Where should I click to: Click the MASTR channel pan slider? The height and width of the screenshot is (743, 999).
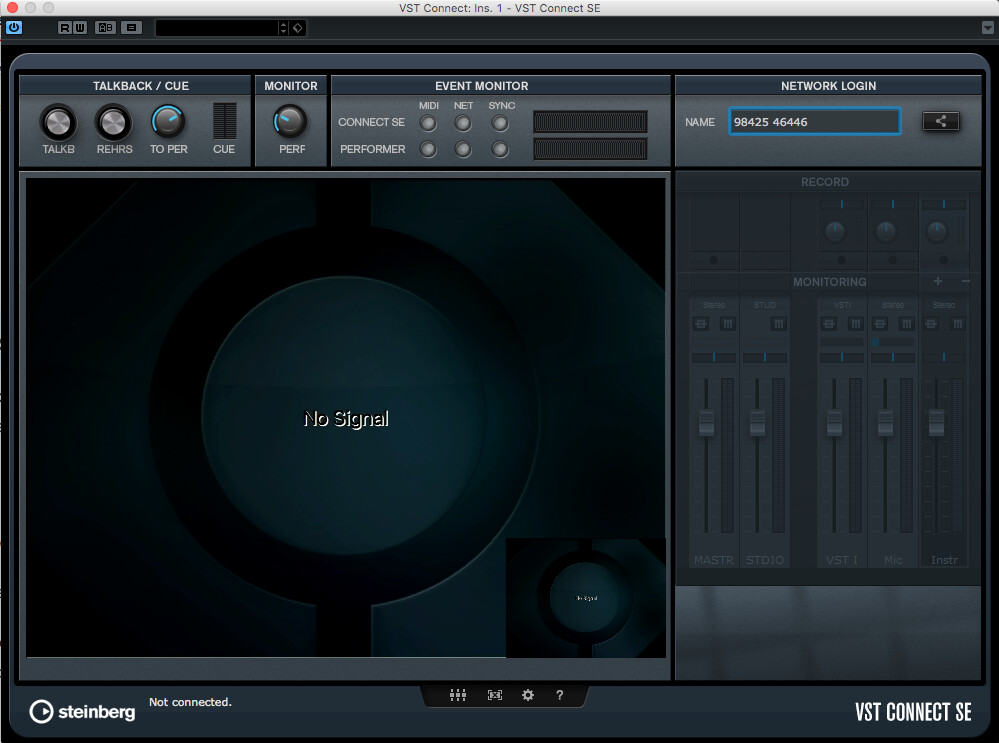714,357
